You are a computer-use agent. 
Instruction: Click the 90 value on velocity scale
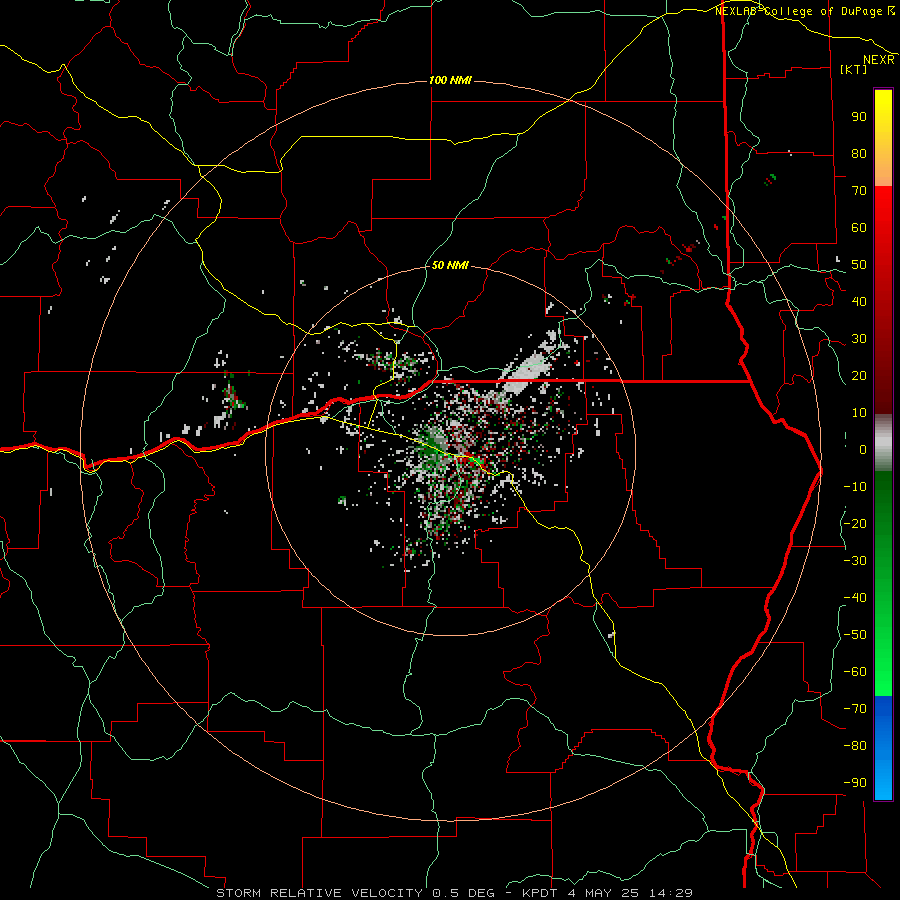click(x=859, y=117)
